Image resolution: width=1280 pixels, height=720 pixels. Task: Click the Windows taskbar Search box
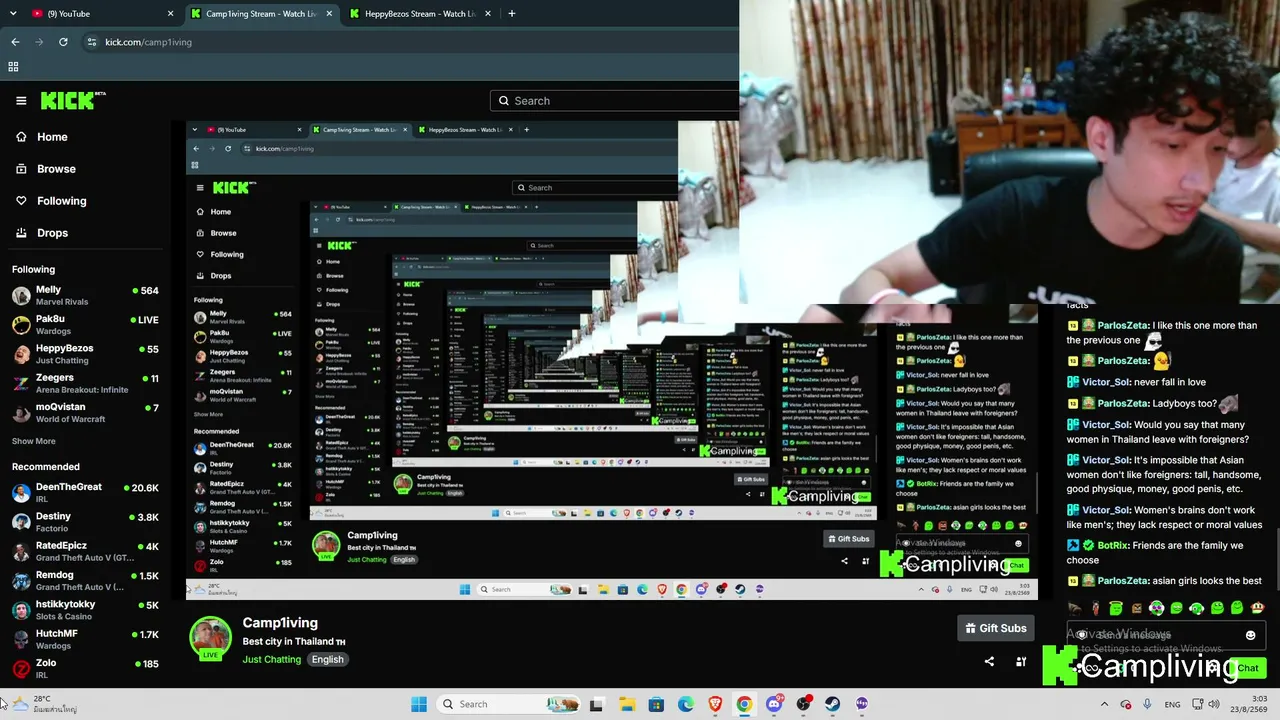click(x=510, y=704)
